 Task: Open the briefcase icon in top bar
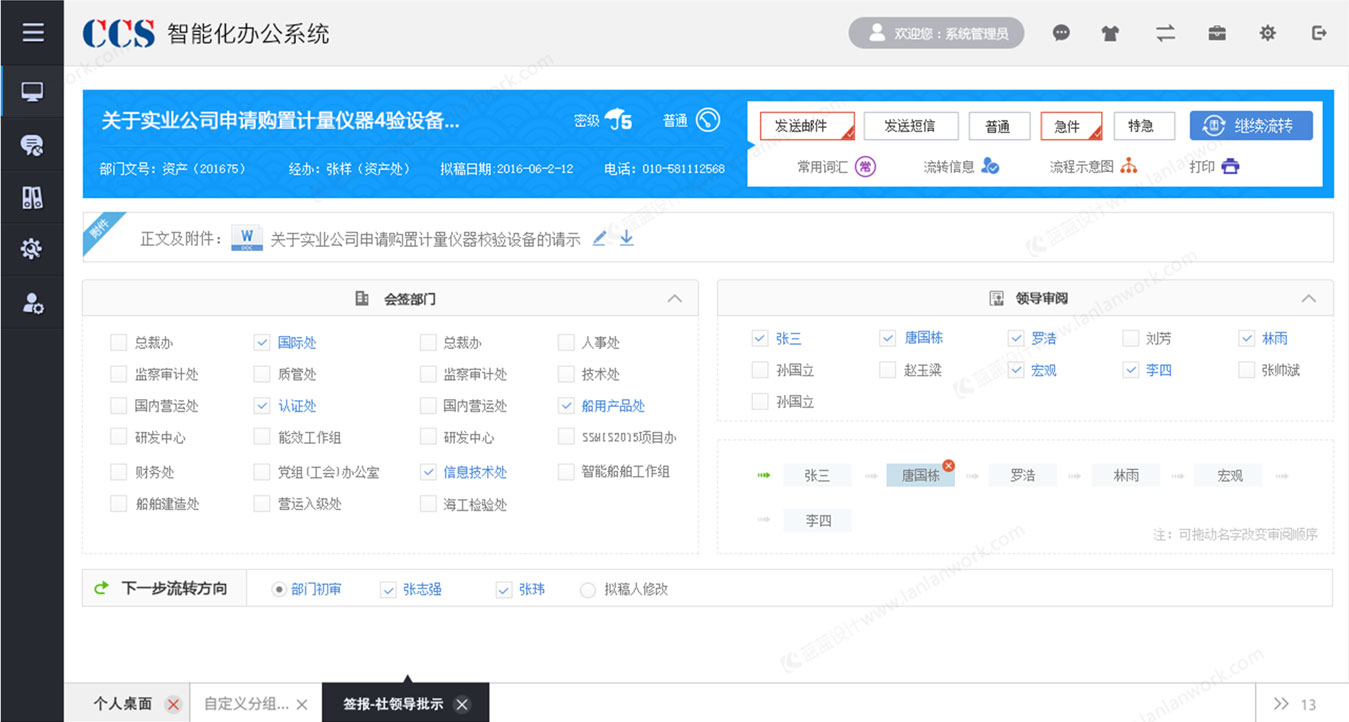tap(1217, 33)
